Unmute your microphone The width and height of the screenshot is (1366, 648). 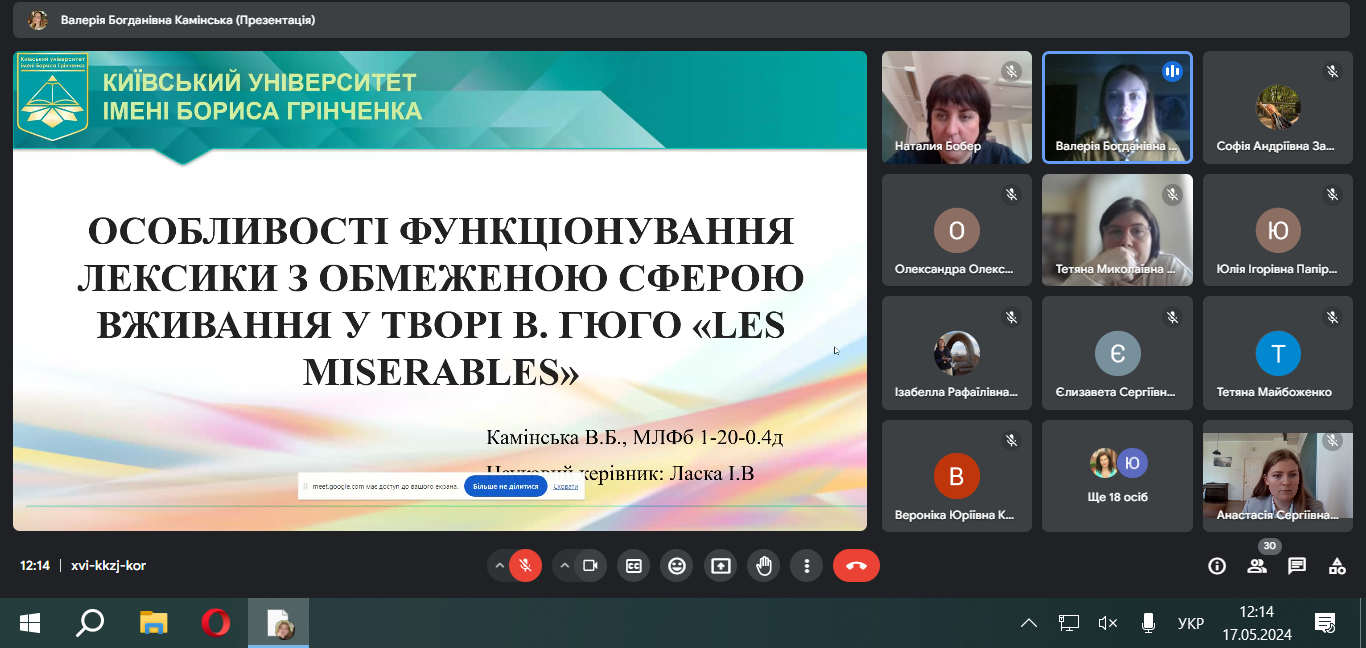coord(525,565)
